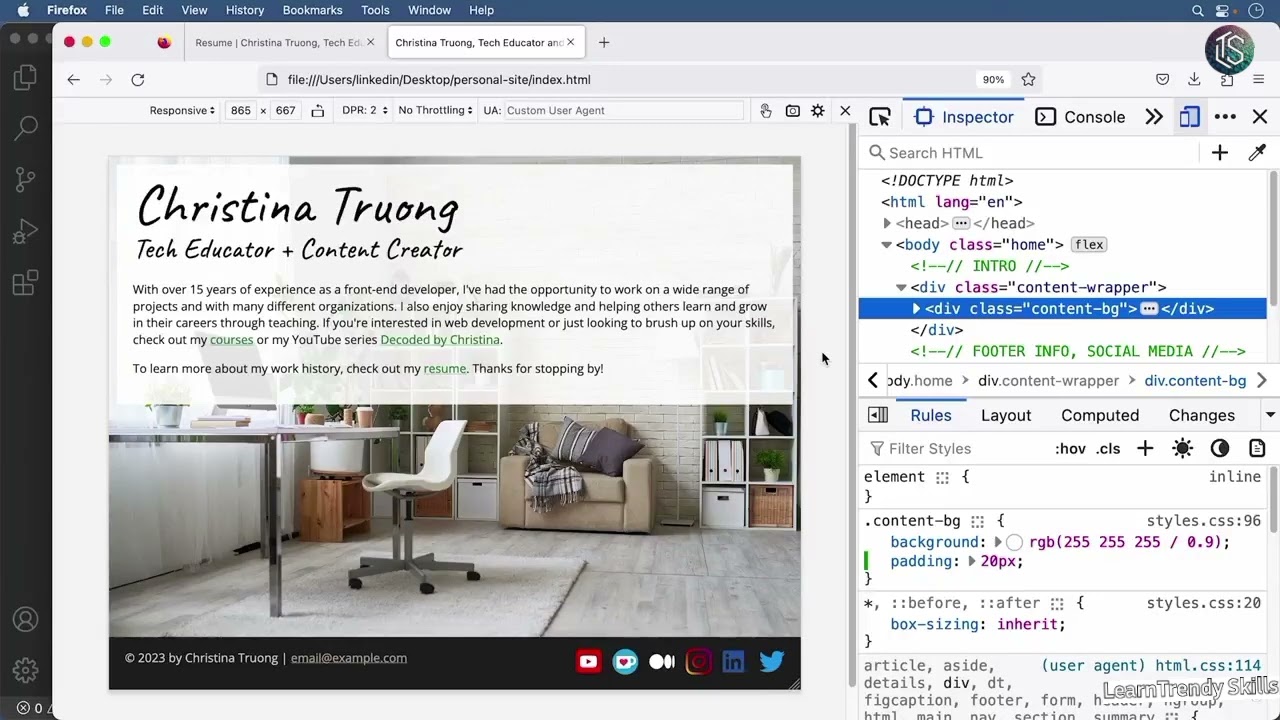Open the Firefox downloads icon
The height and width of the screenshot is (720, 1280).
(x=1194, y=80)
